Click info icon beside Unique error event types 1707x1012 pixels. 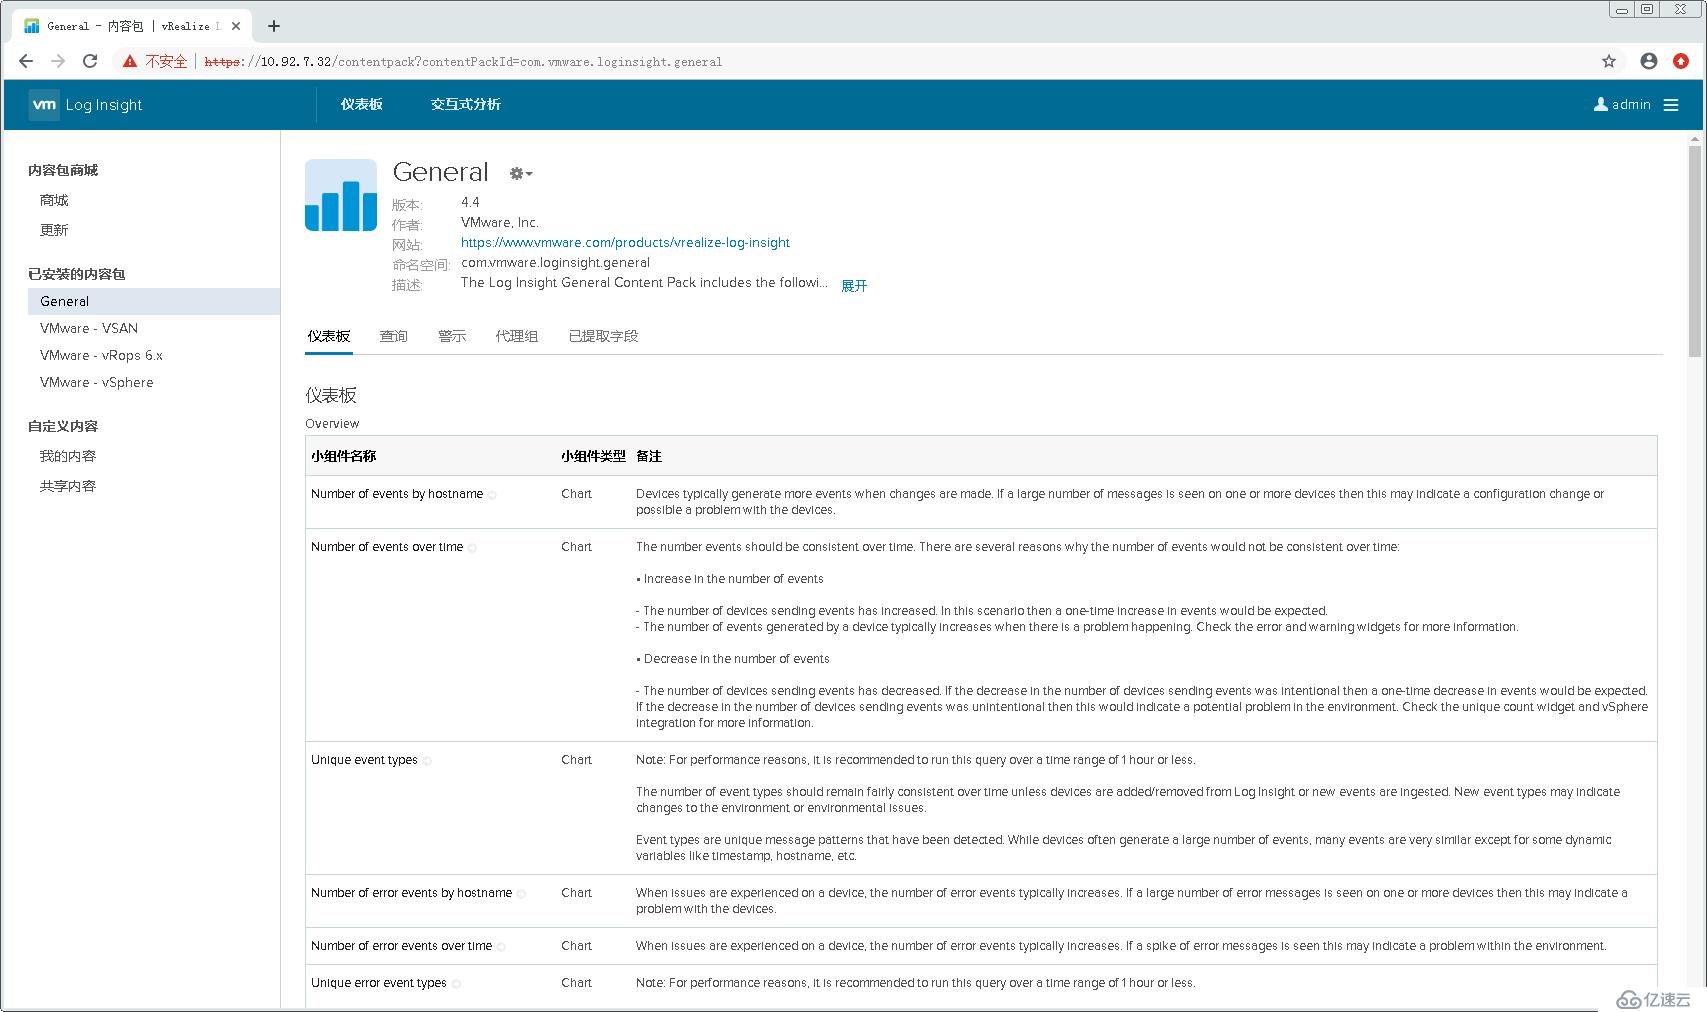(456, 984)
